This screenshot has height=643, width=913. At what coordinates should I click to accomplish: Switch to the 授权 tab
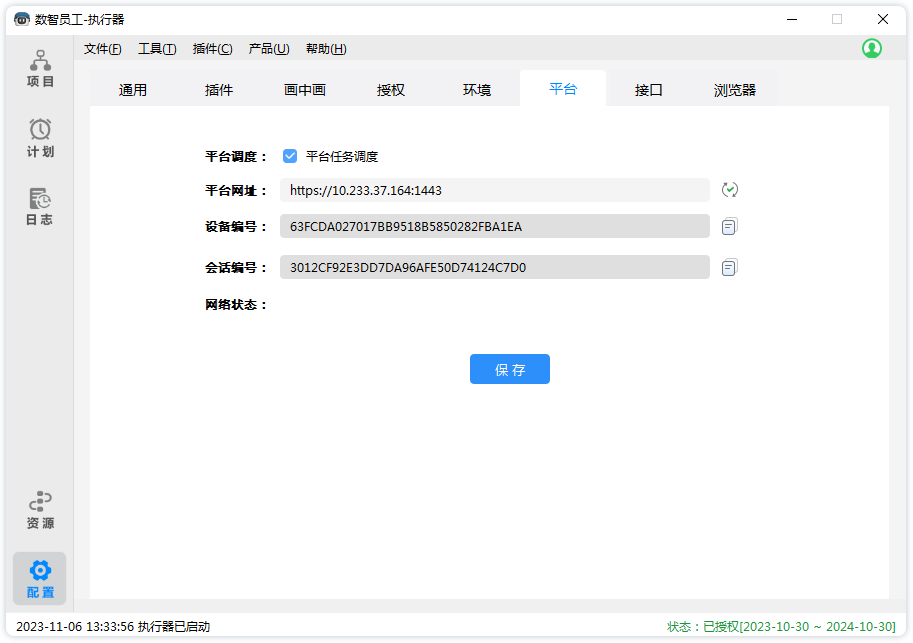pyautogui.click(x=391, y=90)
